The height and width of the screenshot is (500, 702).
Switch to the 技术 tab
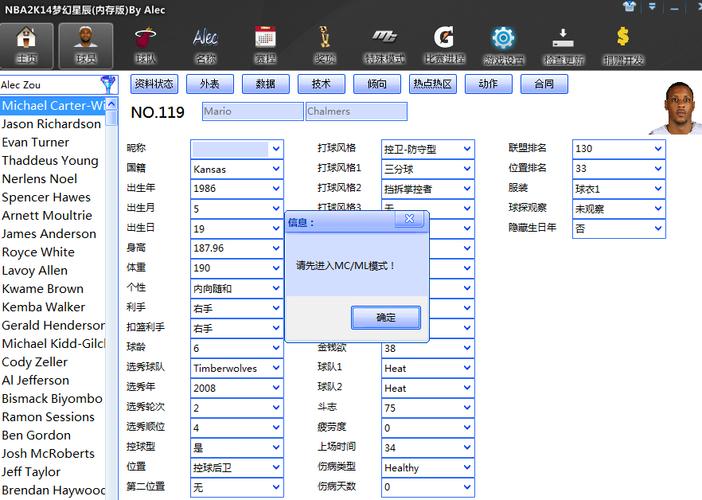(321, 84)
